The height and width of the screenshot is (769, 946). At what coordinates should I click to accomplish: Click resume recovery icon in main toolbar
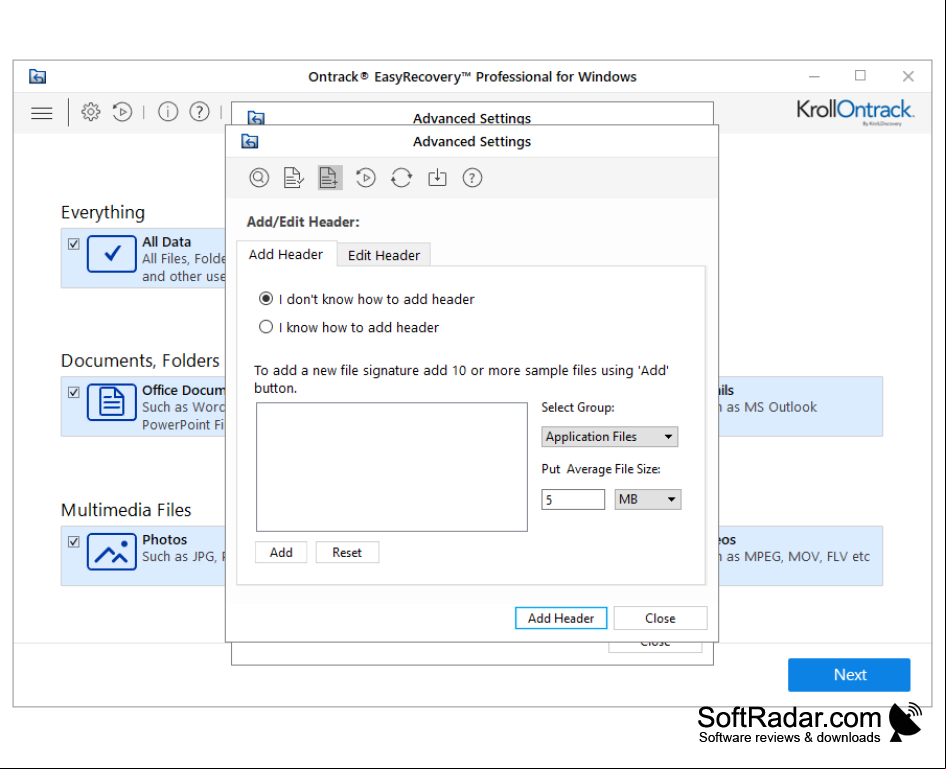pyautogui.click(x=122, y=112)
